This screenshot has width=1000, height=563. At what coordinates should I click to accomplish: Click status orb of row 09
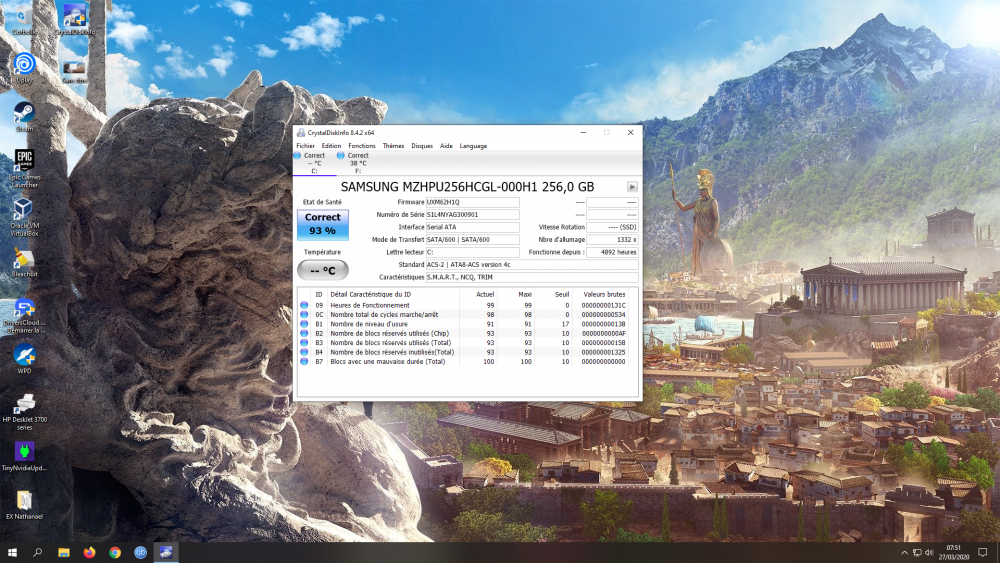coord(304,305)
